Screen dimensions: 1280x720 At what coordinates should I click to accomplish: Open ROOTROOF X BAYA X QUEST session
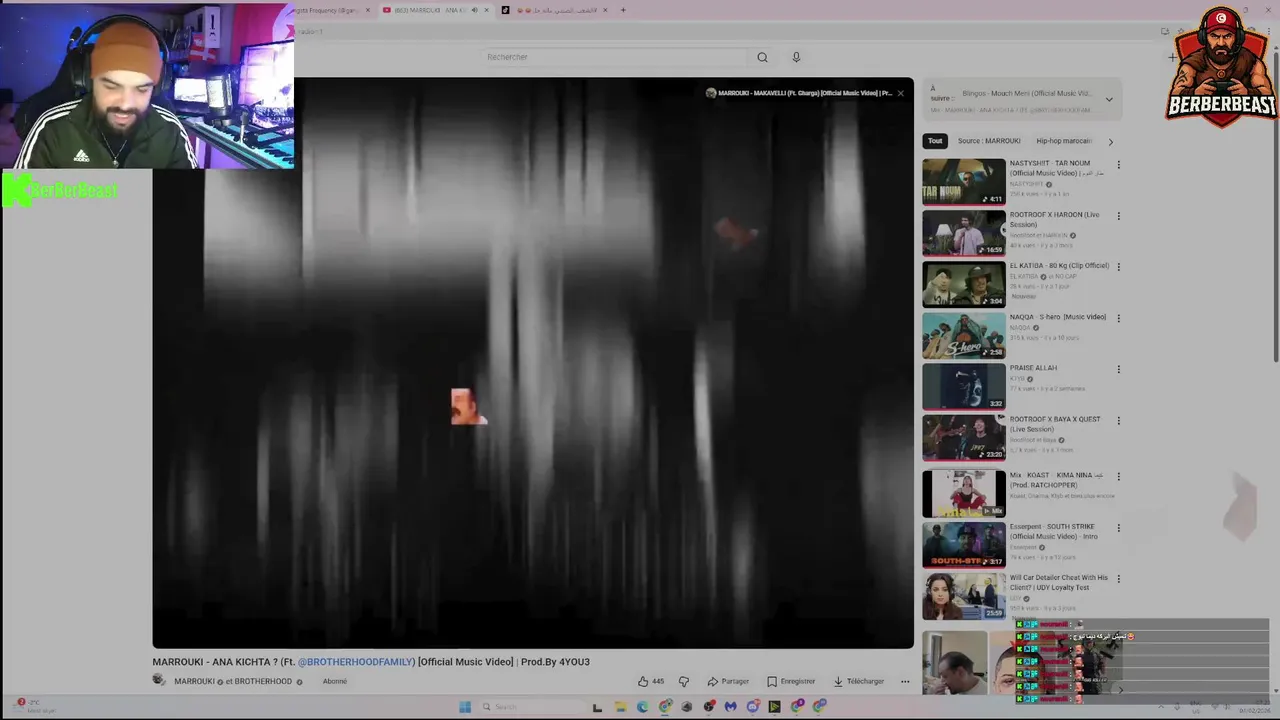pos(964,438)
